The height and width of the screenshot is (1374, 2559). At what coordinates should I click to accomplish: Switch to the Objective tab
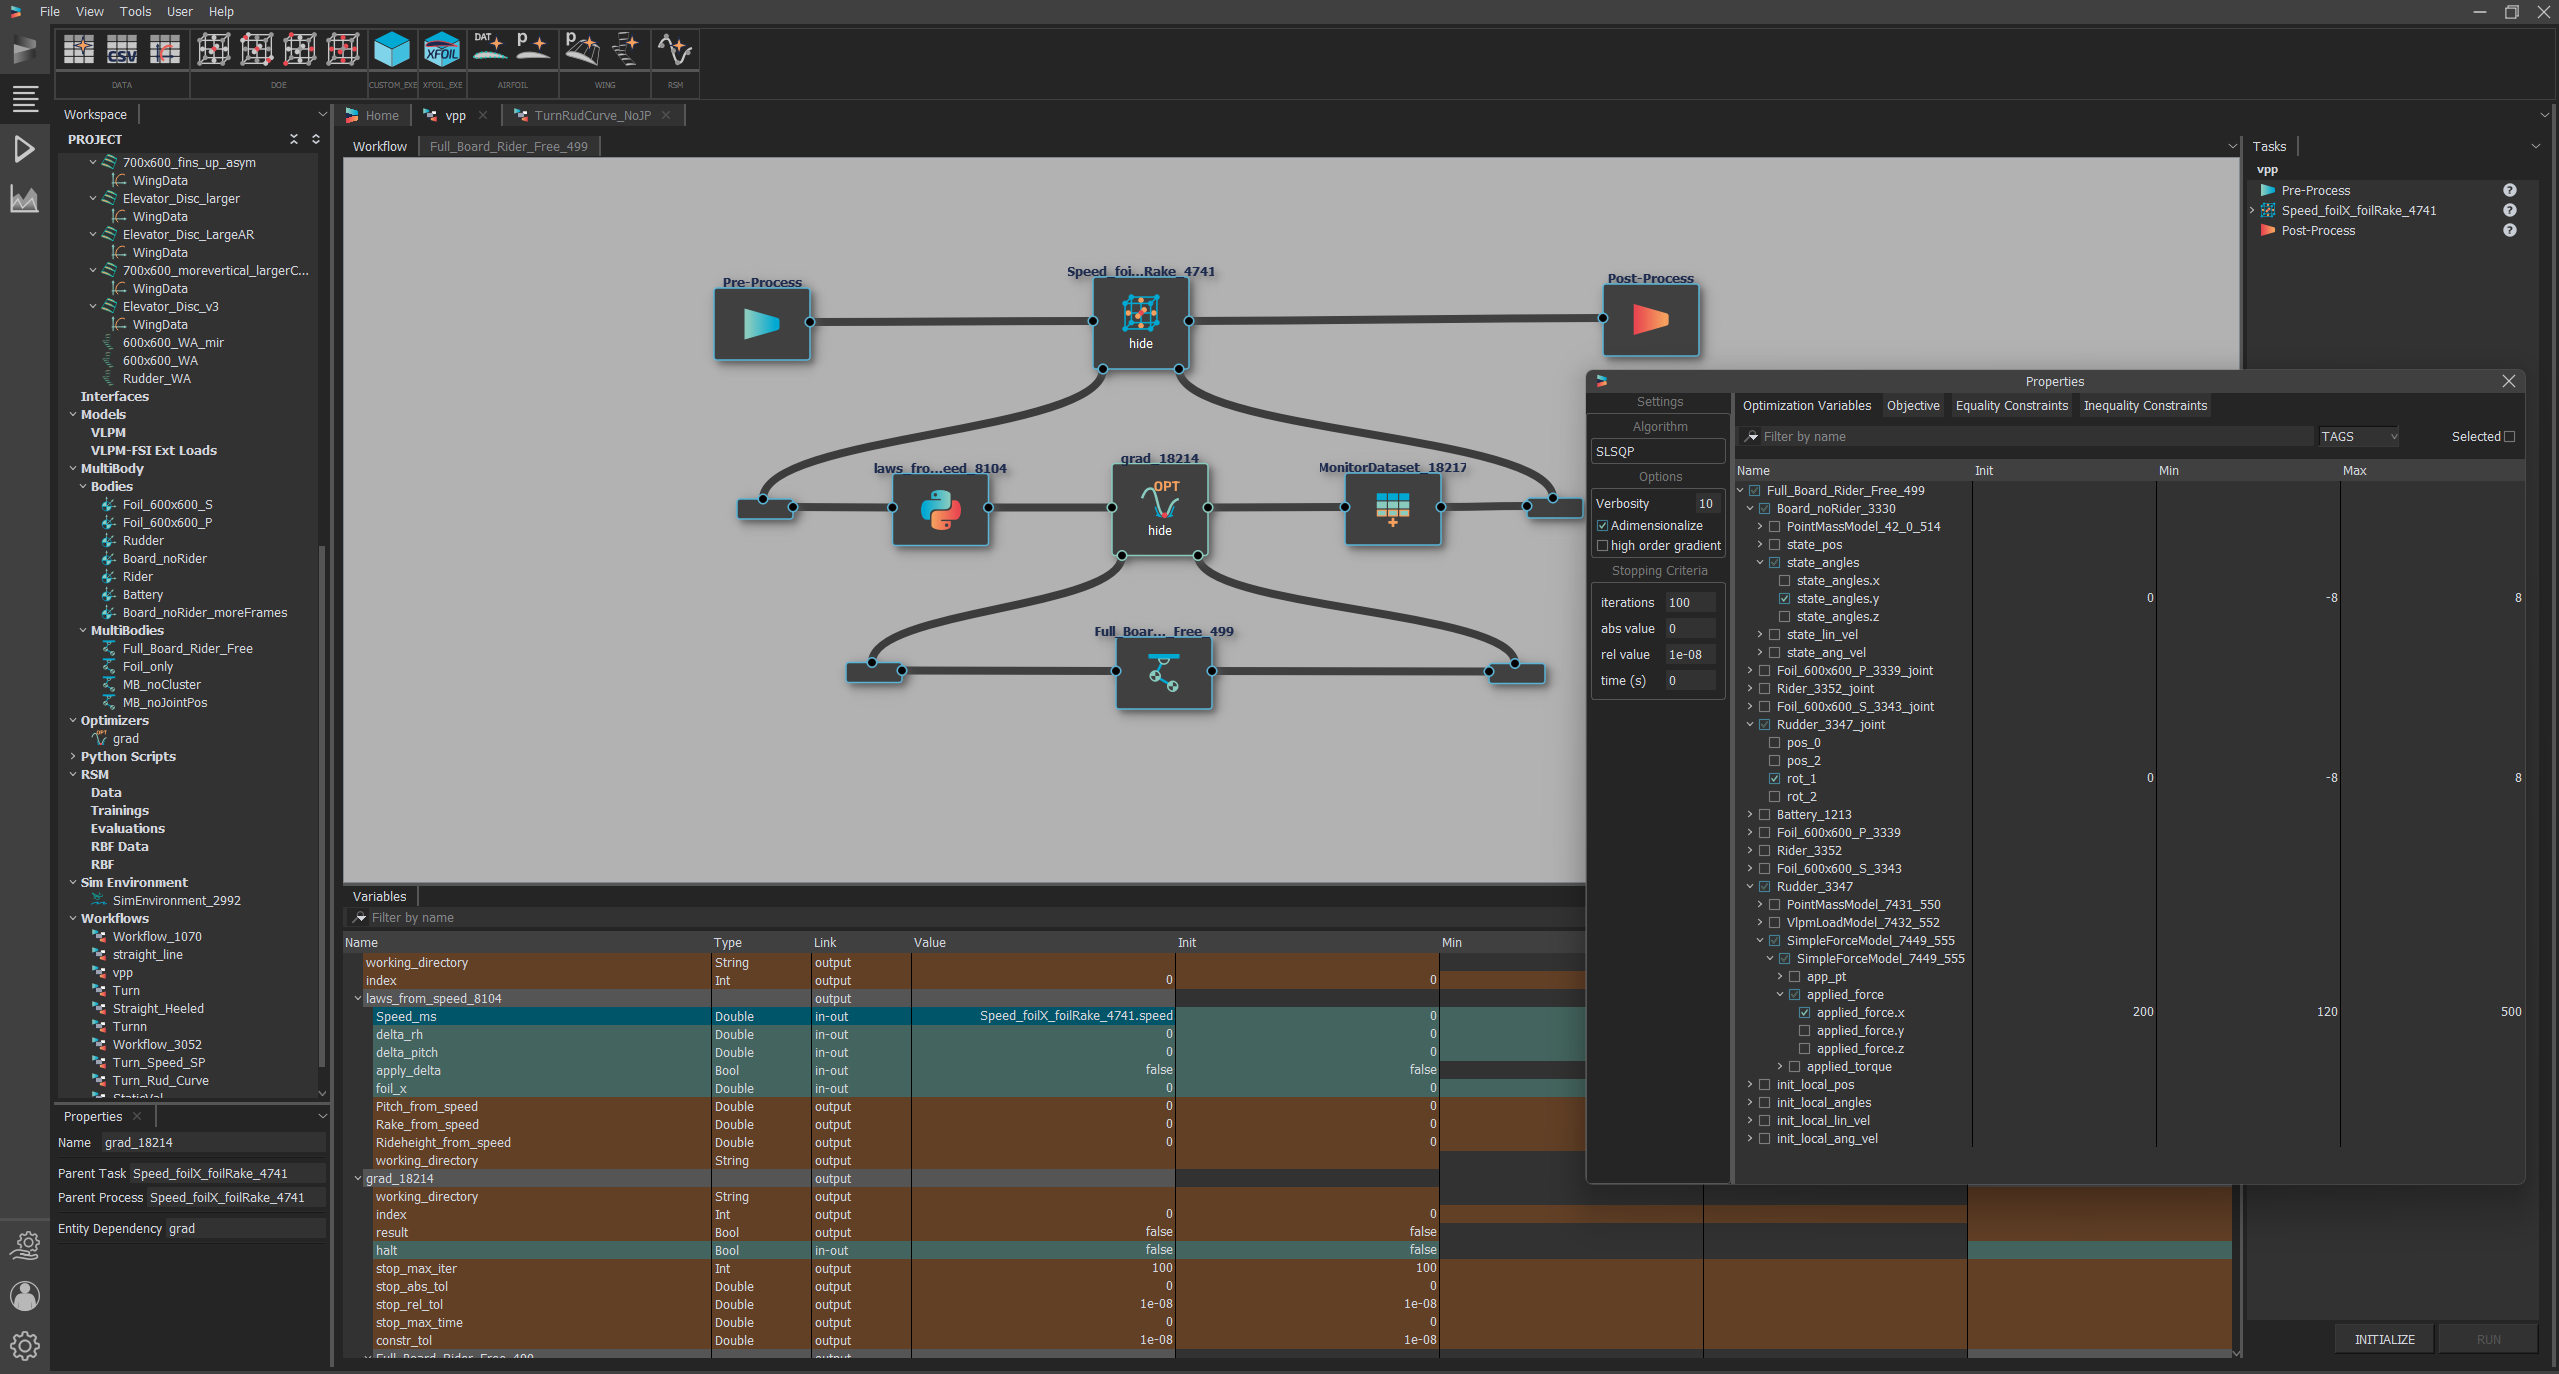(1912, 406)
